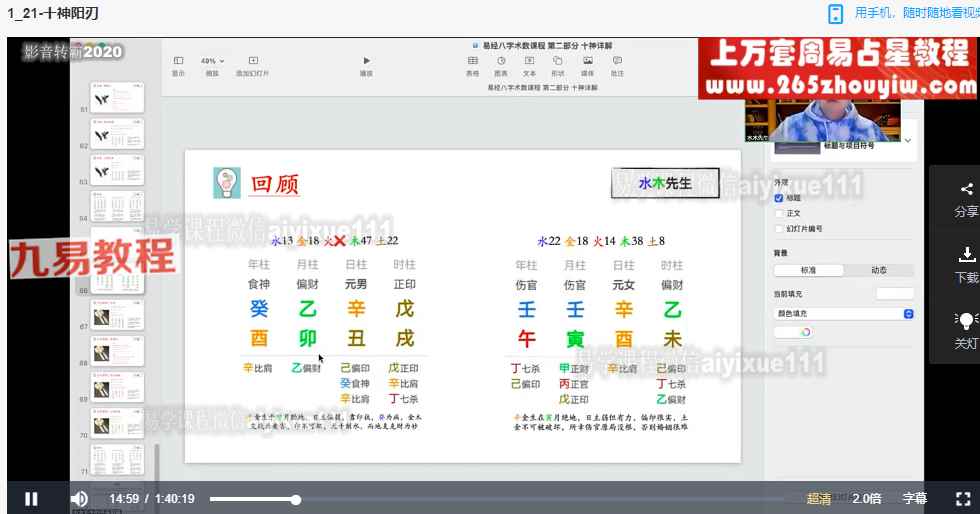Open the 2.0倍 playback speed menu
The image size is (980, 514).
(x=866, y=498)
